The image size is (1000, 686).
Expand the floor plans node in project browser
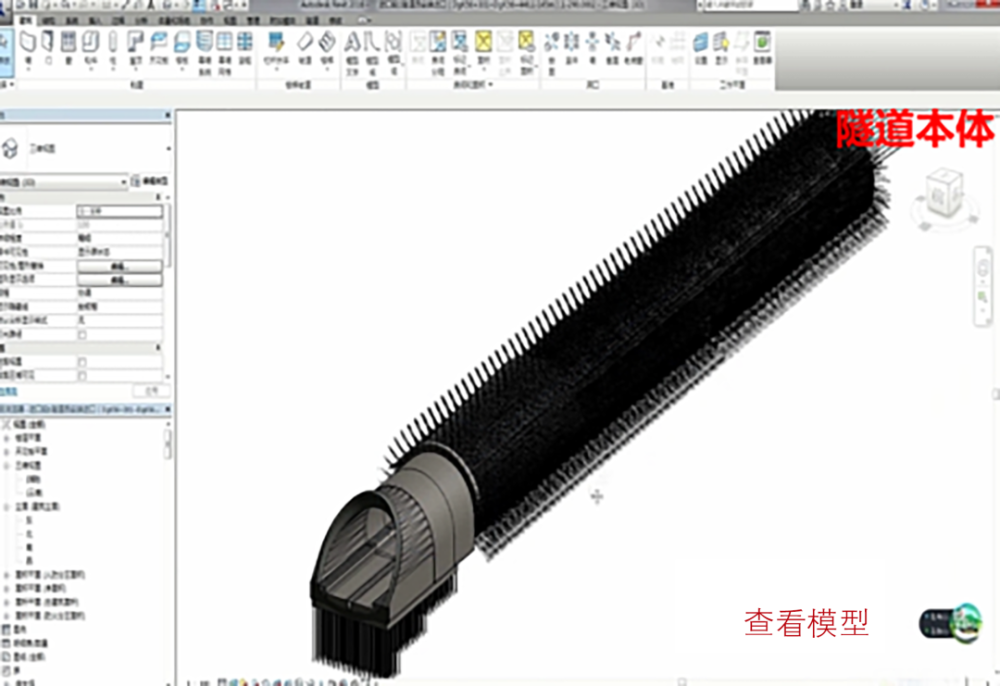point(7,438)
